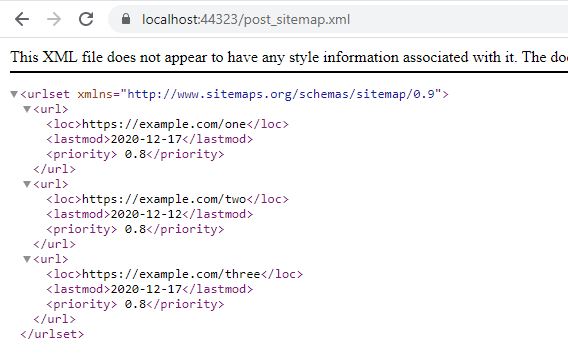Viewport: 568px width, 360px height.
Task: Click the https://example.com/three loc text
Action: click(171, 274)
